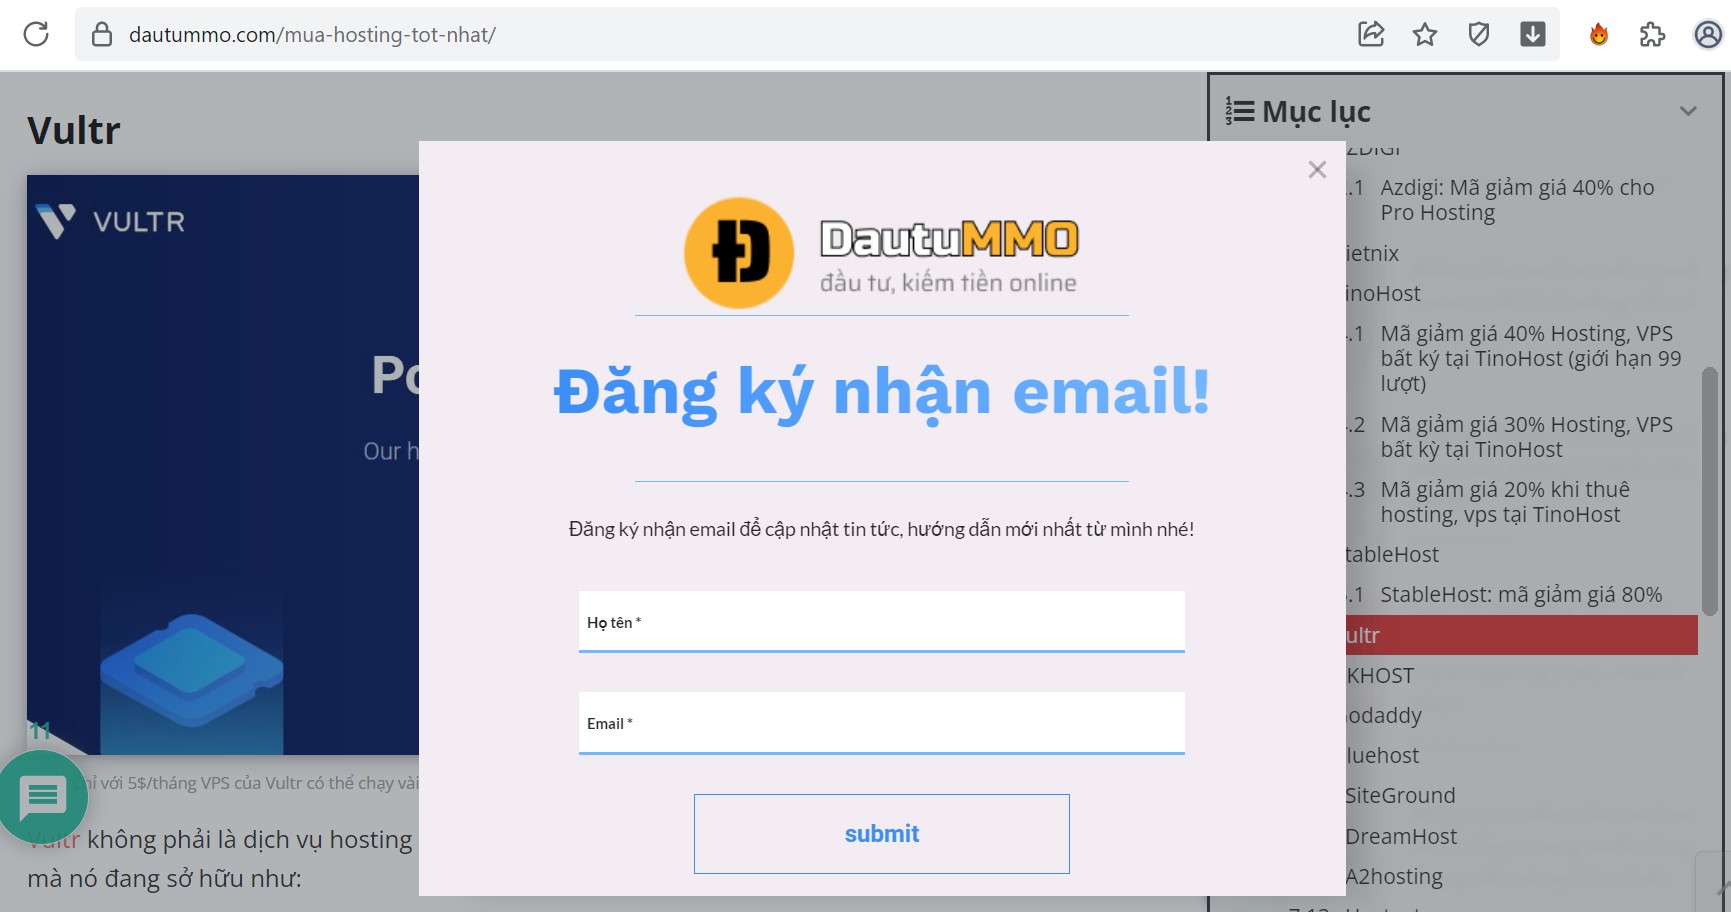Jump to the TinoHost contents entry
The width and height of the screenshot is (1731, 912).
coord(1383,293)
